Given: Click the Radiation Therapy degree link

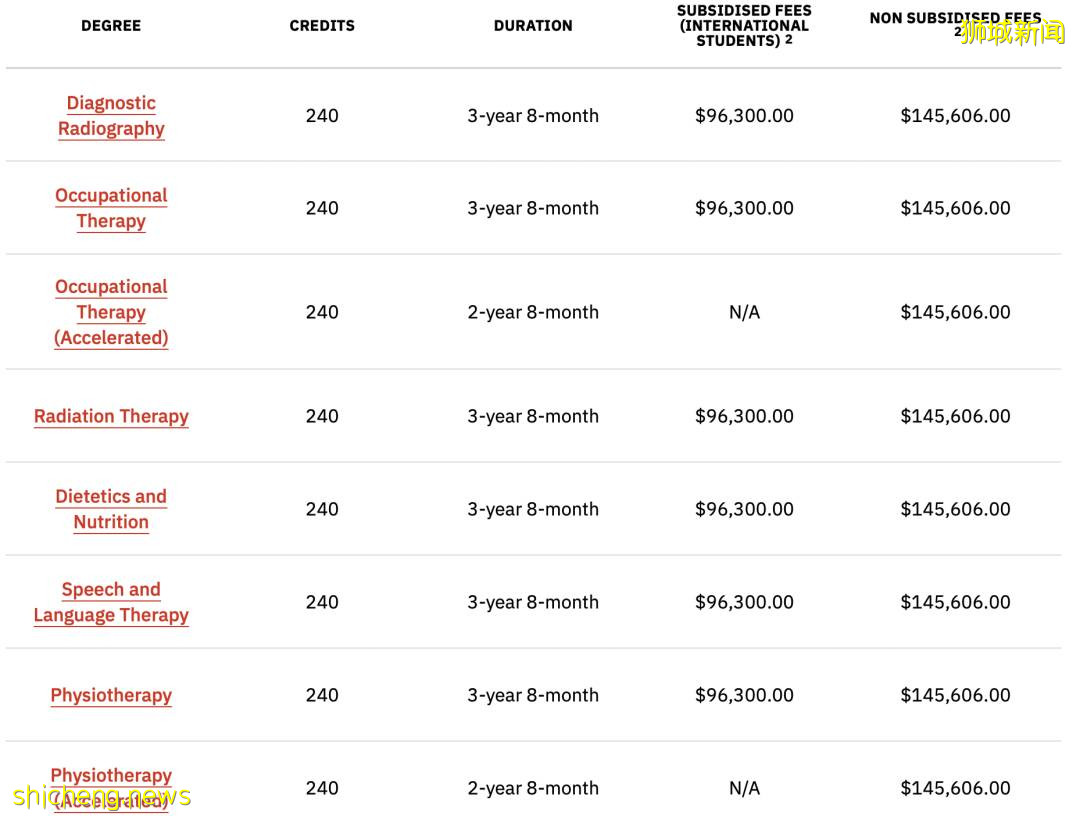Looking at the screenshot, I should (x=111, y=417).
